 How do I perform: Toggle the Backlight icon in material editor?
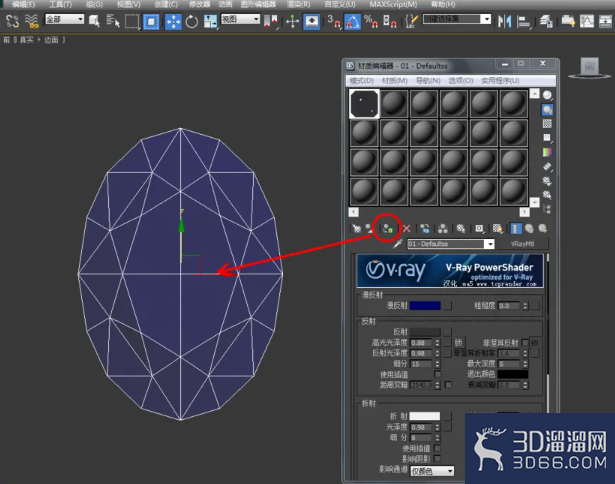click(x=547, y=109)
